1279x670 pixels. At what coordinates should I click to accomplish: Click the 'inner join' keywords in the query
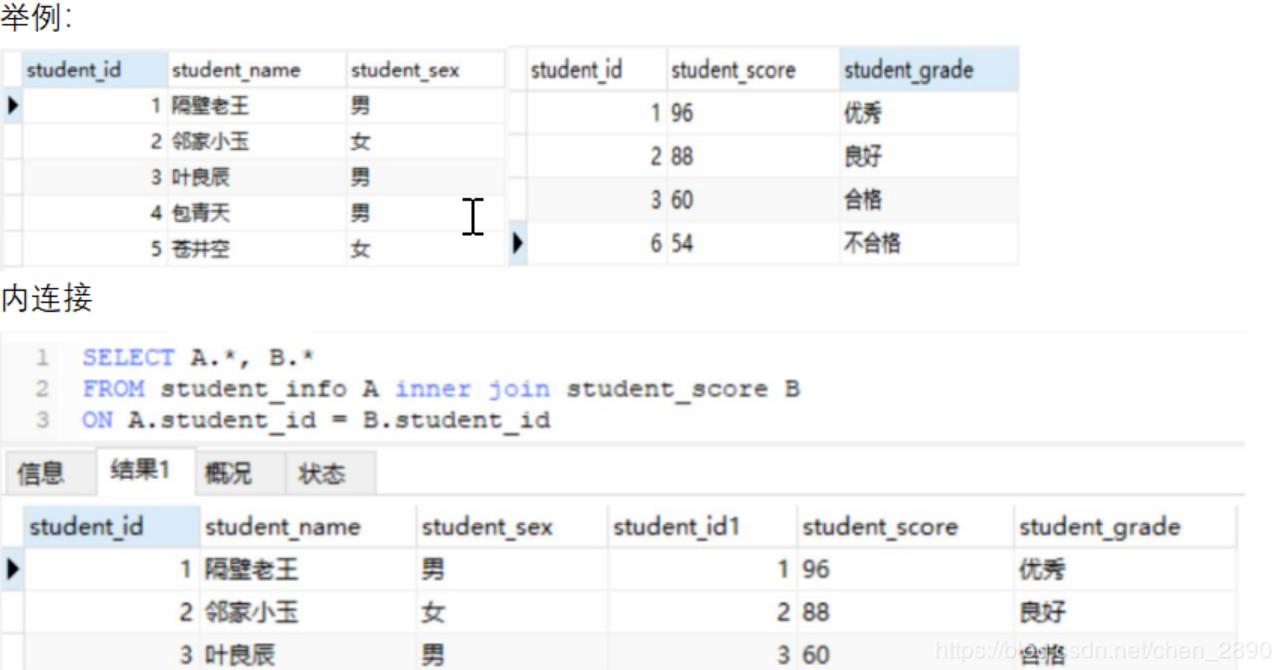tap(472, 388)
